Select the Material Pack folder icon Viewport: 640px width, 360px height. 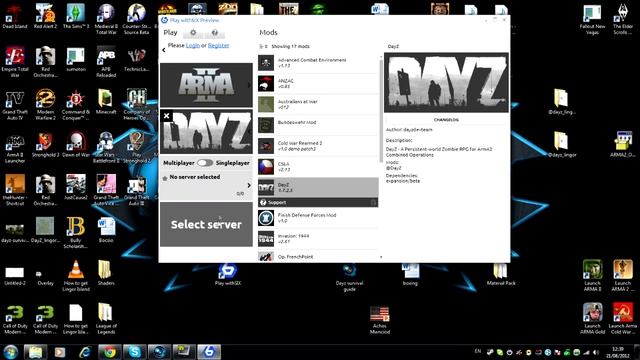(x=501, y=274)
